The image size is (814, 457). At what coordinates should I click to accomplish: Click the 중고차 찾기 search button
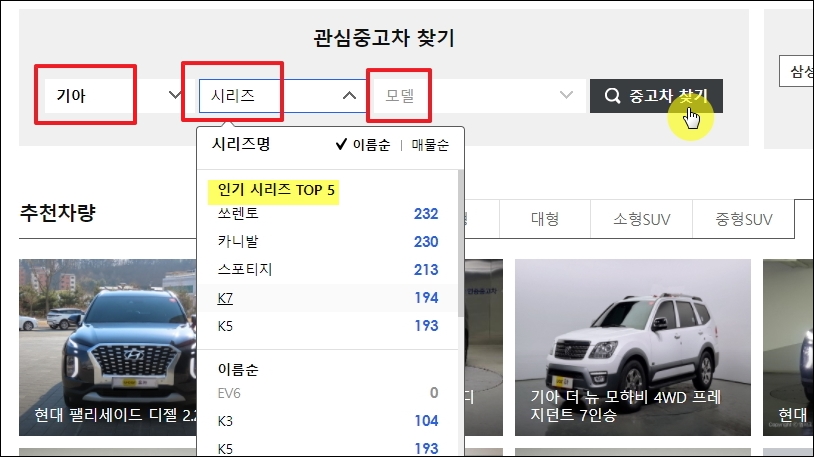point(656,96)
